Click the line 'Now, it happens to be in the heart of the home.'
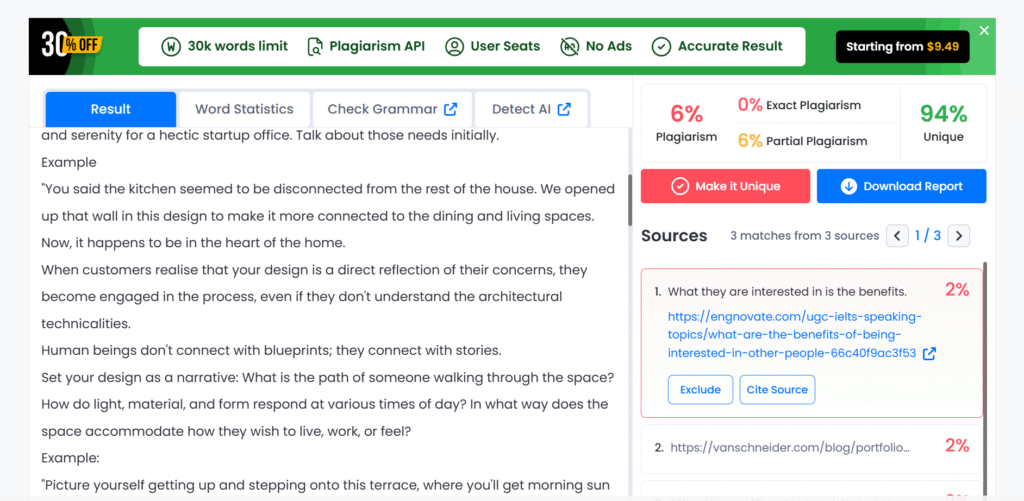Image resolution: width=1024 pixels, height=501 pixels. [193, 243]
